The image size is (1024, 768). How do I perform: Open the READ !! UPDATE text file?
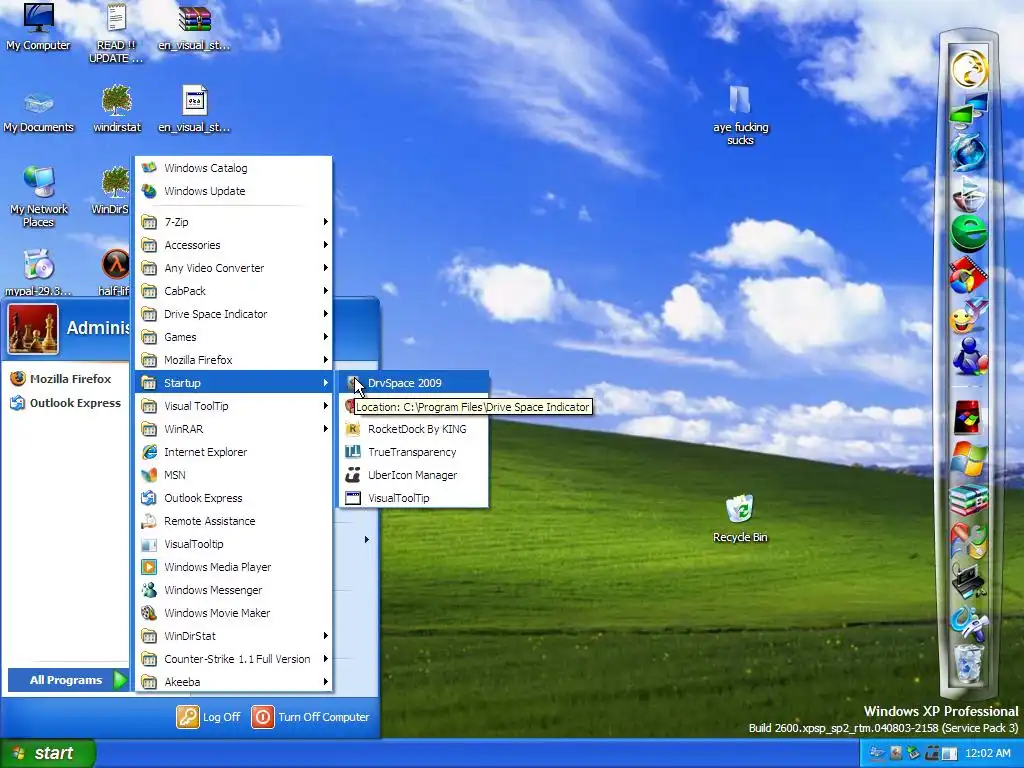[116, 33]
